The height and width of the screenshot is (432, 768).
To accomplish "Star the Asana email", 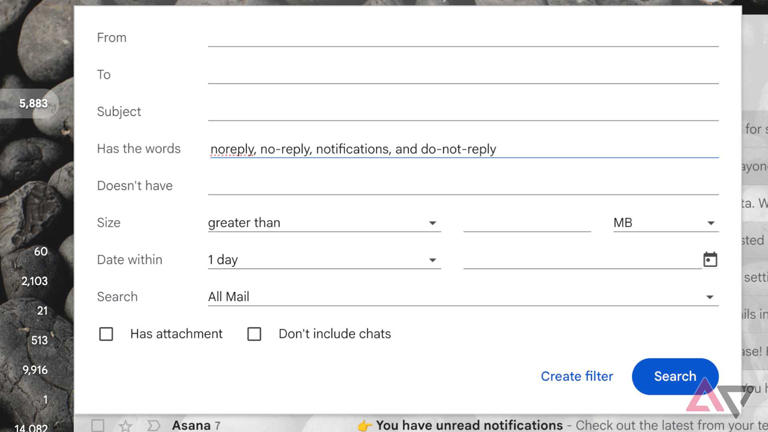I will pos(125,425).
